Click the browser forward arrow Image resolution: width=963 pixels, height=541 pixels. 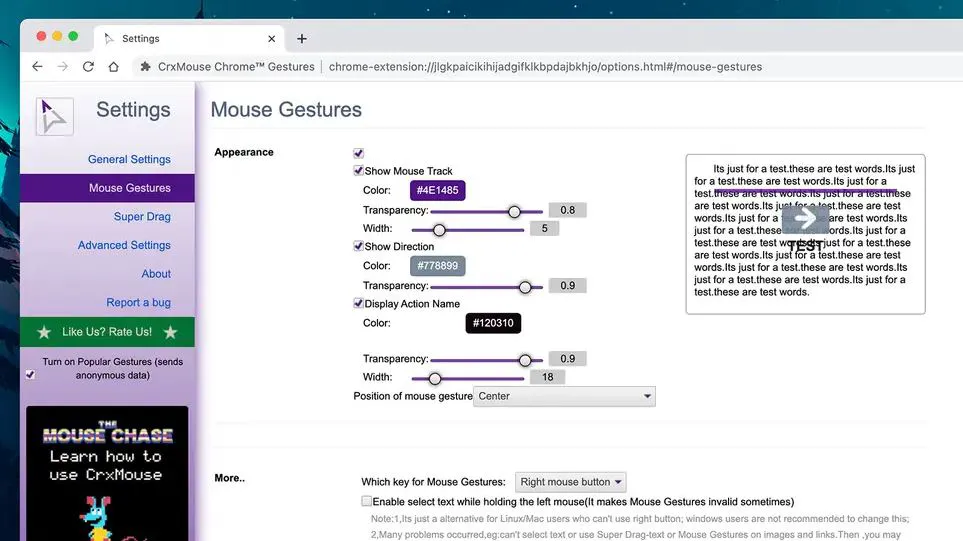click(63, 67)
